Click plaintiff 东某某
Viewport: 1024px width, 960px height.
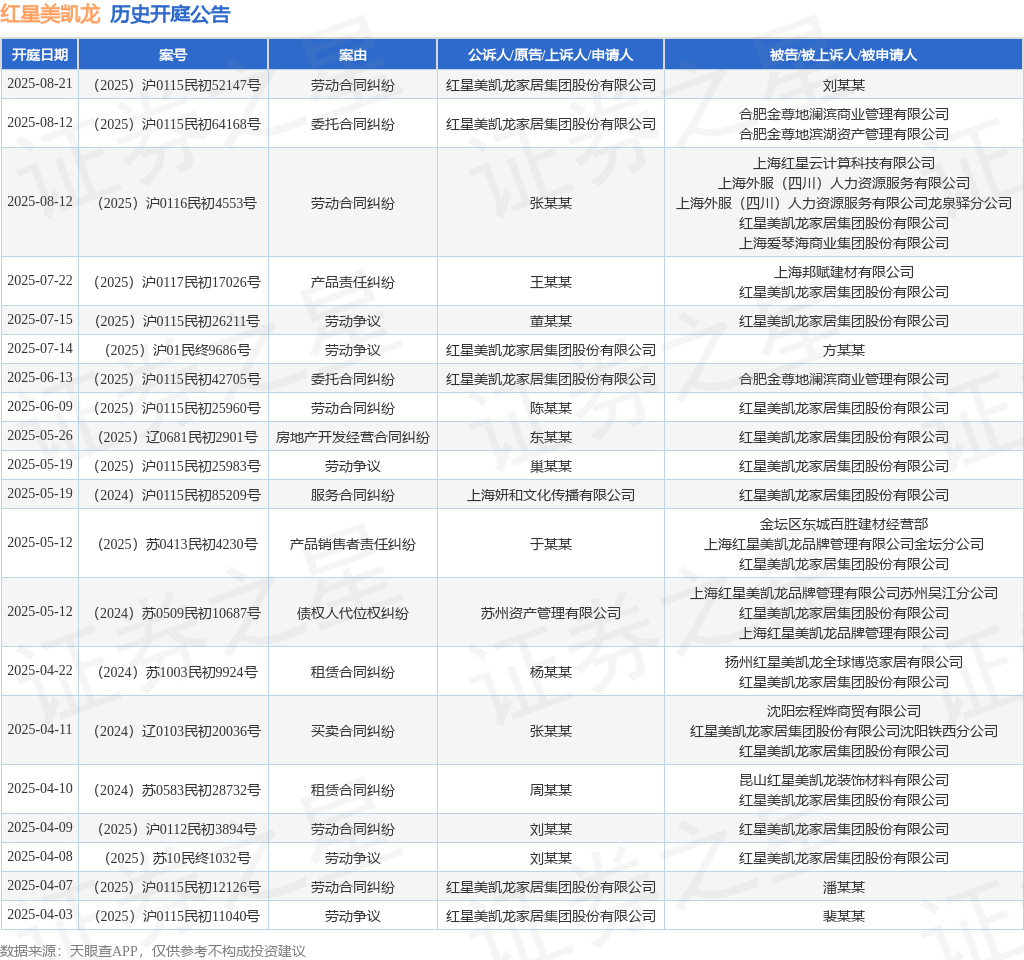point(551,437)
